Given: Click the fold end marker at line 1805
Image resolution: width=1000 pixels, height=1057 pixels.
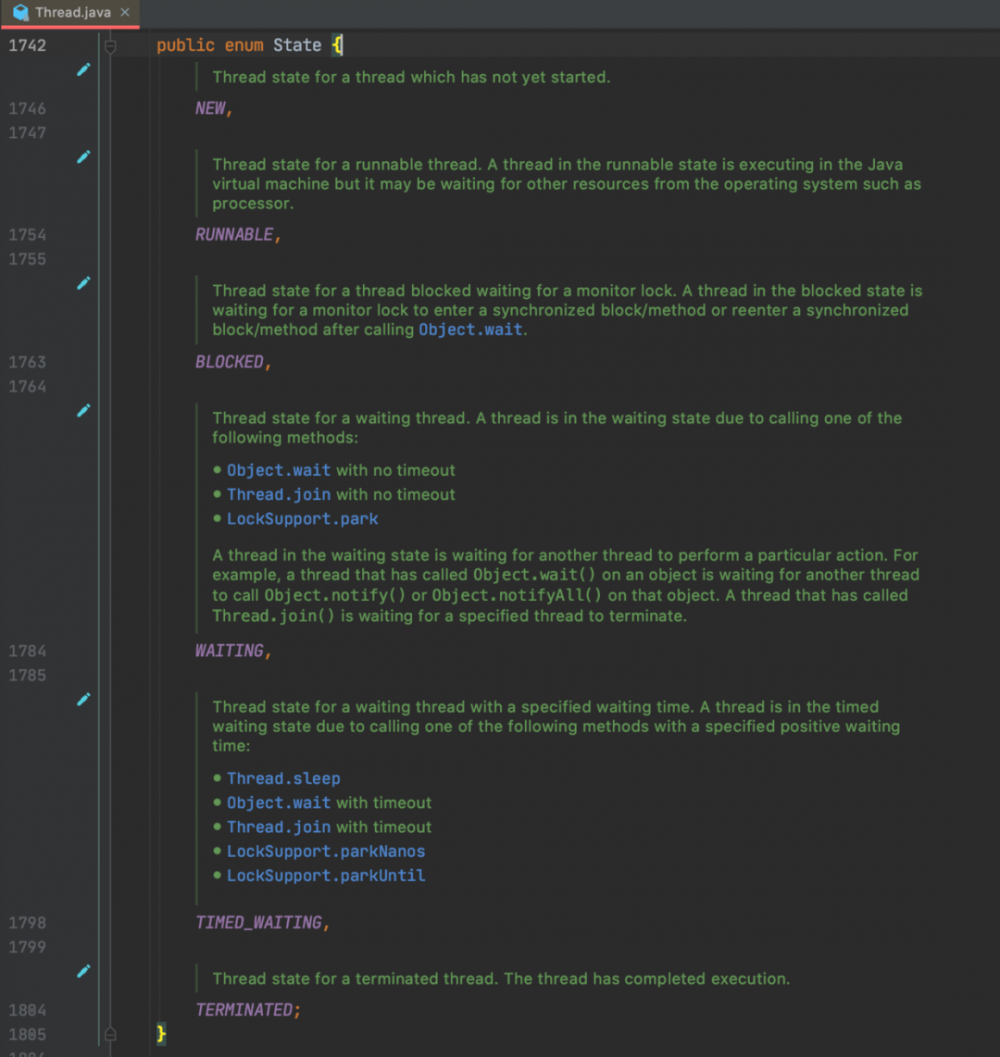Looking at the screenshot, I should [111, 1034].
